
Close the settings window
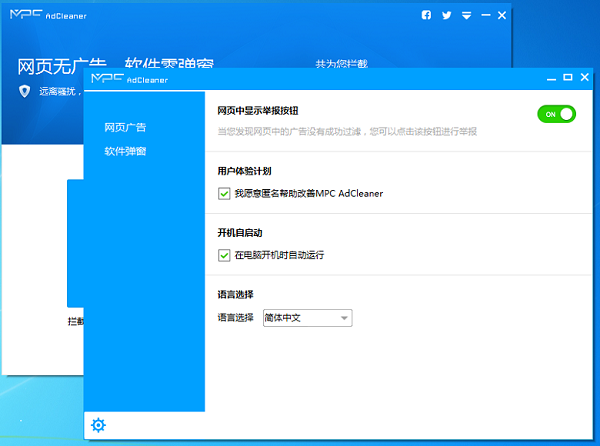tap(584, 77)
